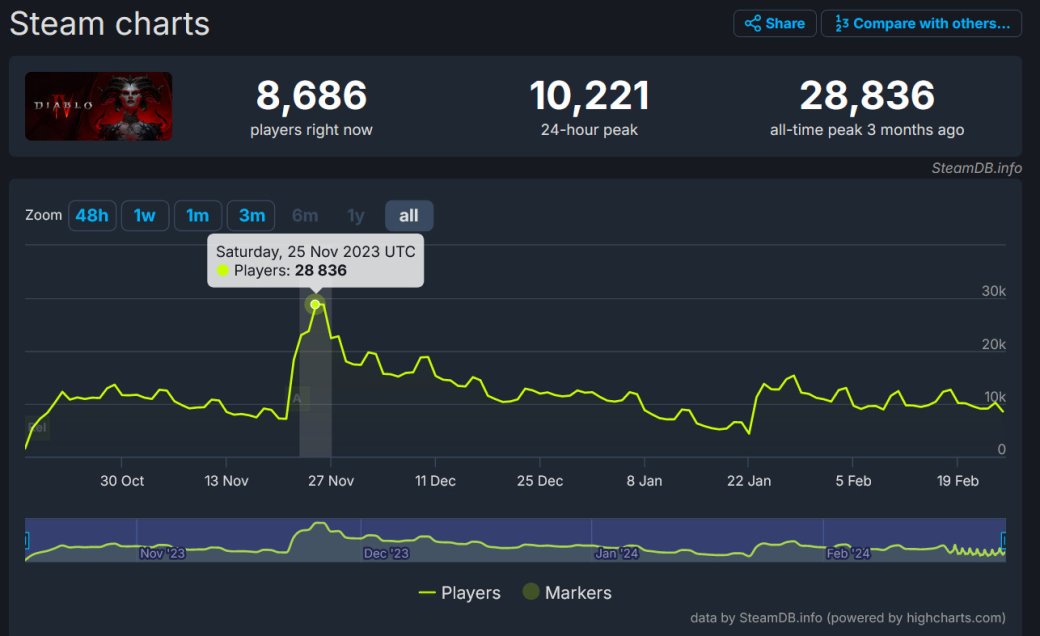Click the Steam charts heading
Screen dimensions: 1040x636
(109, 24)
